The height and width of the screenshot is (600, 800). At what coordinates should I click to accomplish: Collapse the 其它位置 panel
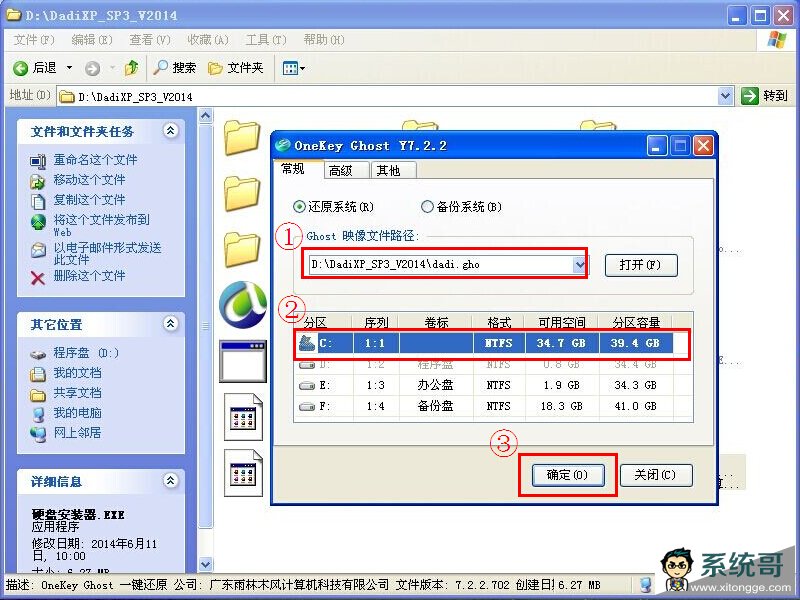170,323
